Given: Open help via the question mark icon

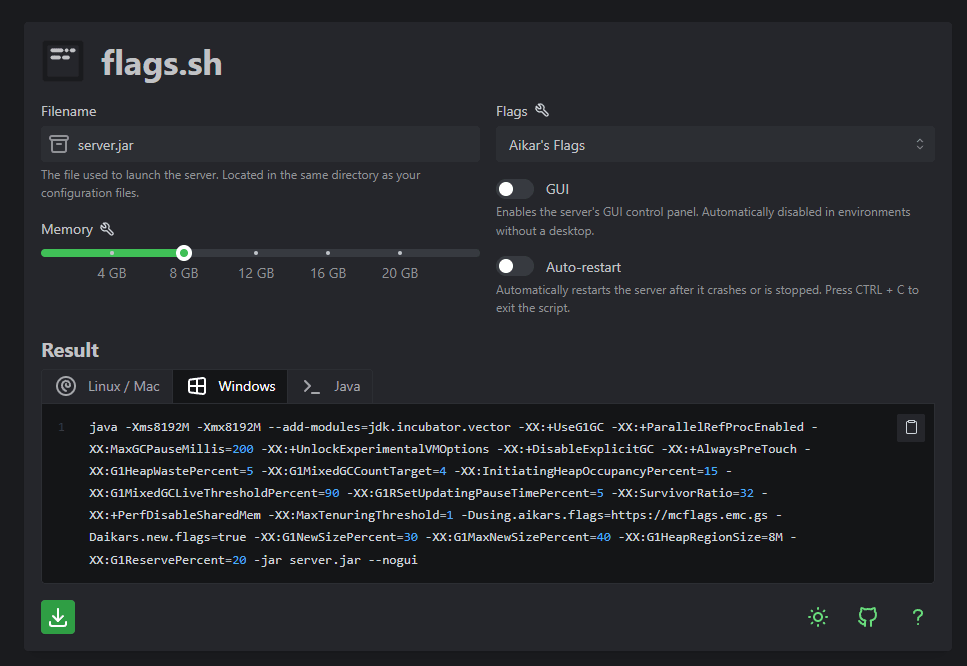Looking at the screenshot, I should [917, 617].
